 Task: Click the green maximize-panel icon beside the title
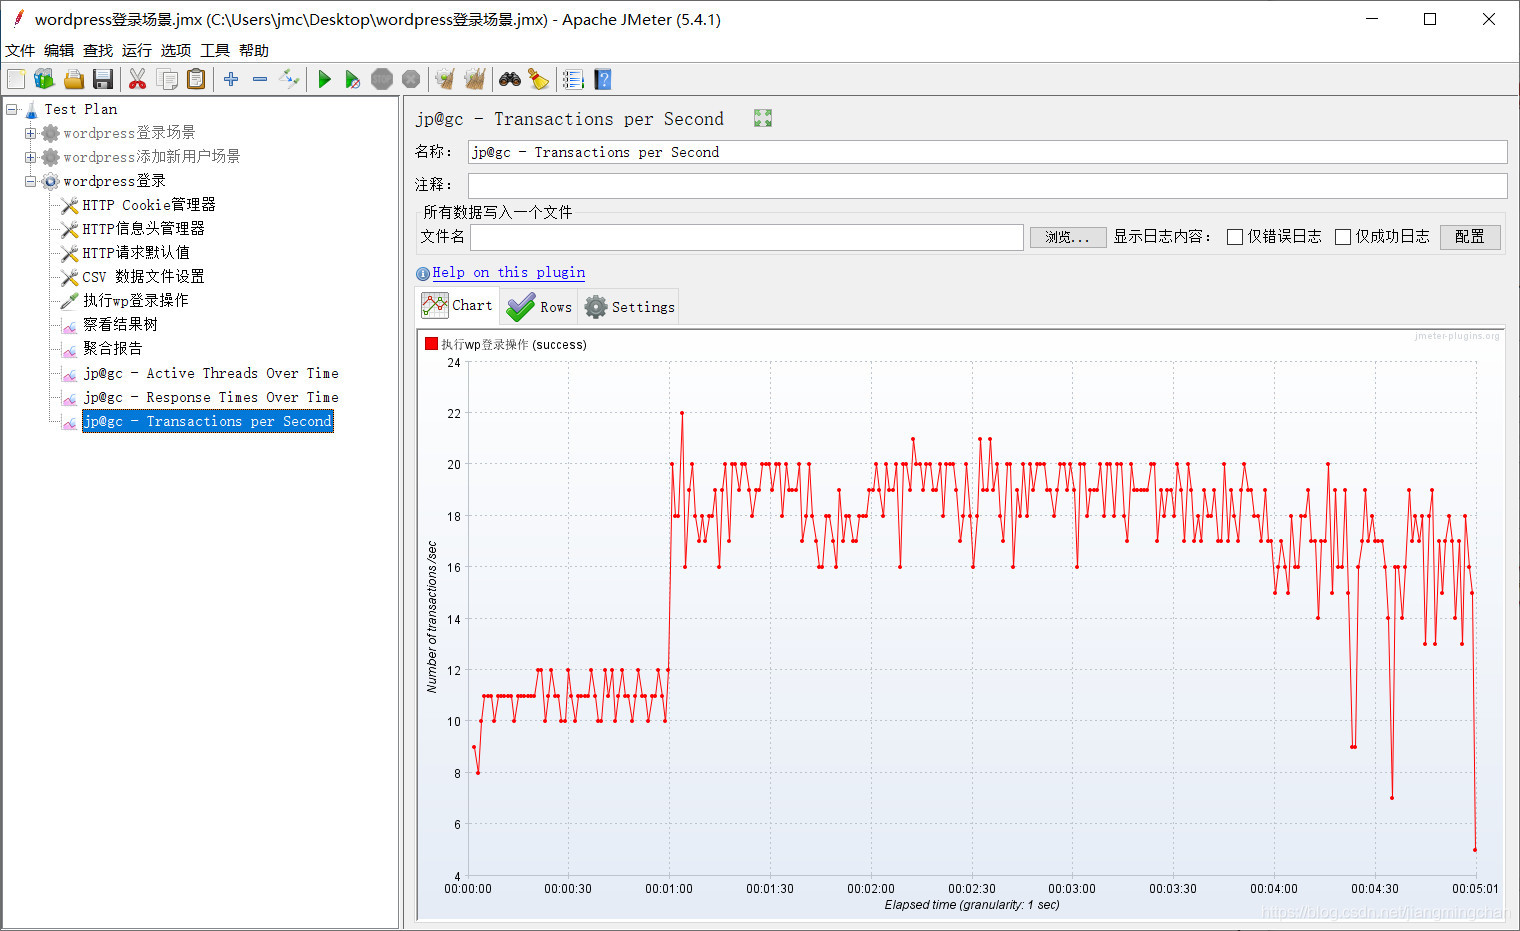pos(763,119)
